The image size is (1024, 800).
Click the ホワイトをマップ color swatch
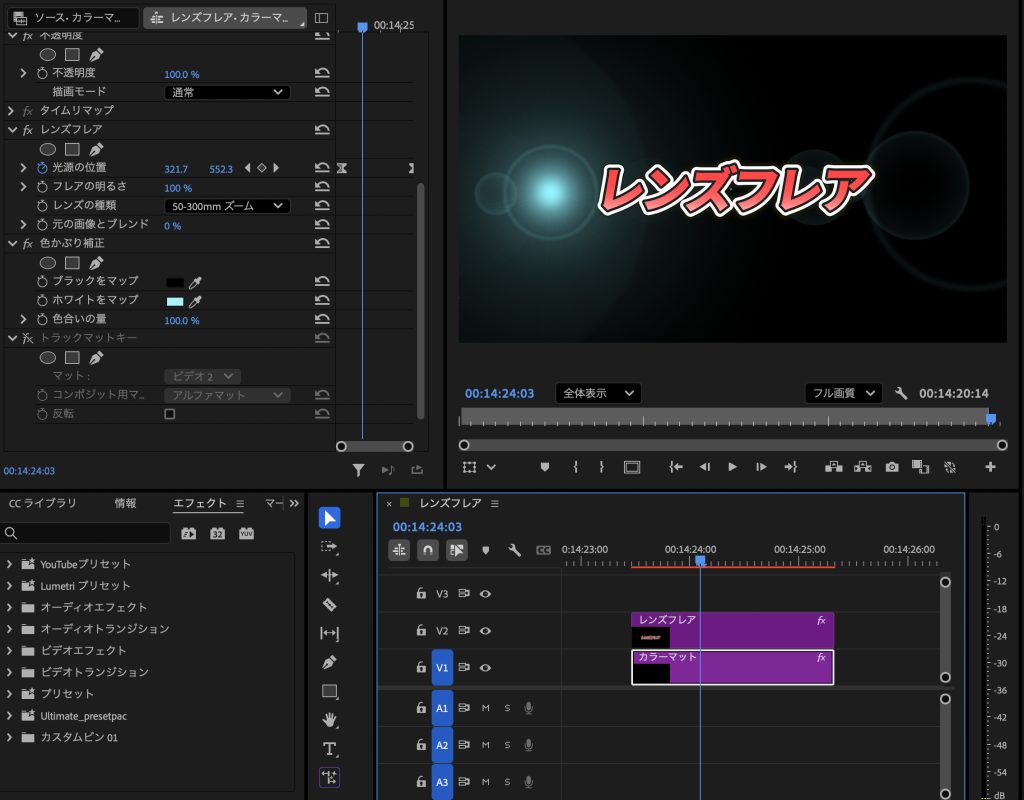175,300
